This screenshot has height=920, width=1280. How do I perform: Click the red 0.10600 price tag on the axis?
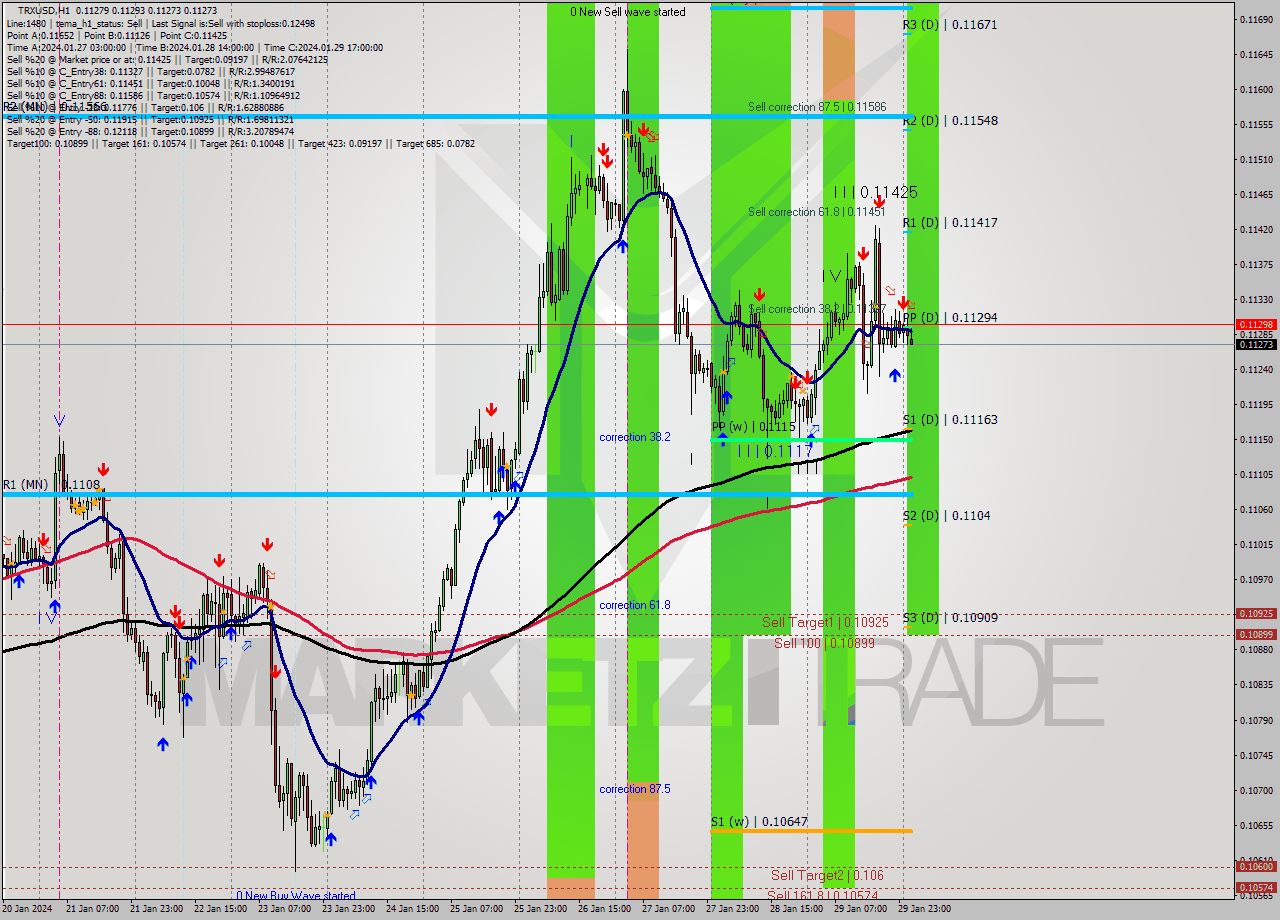coord(1256,867)
